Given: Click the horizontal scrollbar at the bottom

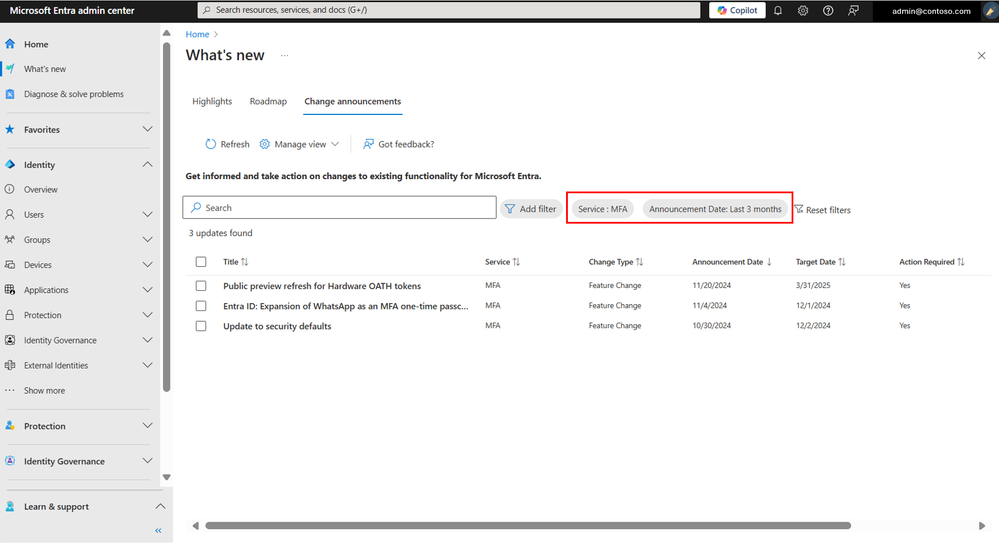Looking at the screenshot, I should (x=528, y=526).
